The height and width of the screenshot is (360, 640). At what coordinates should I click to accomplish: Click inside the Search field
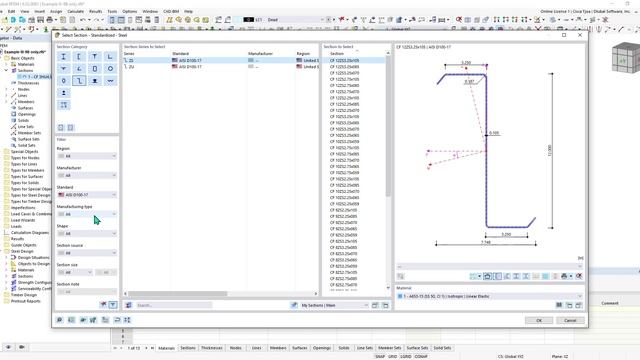tap(173, 305)
